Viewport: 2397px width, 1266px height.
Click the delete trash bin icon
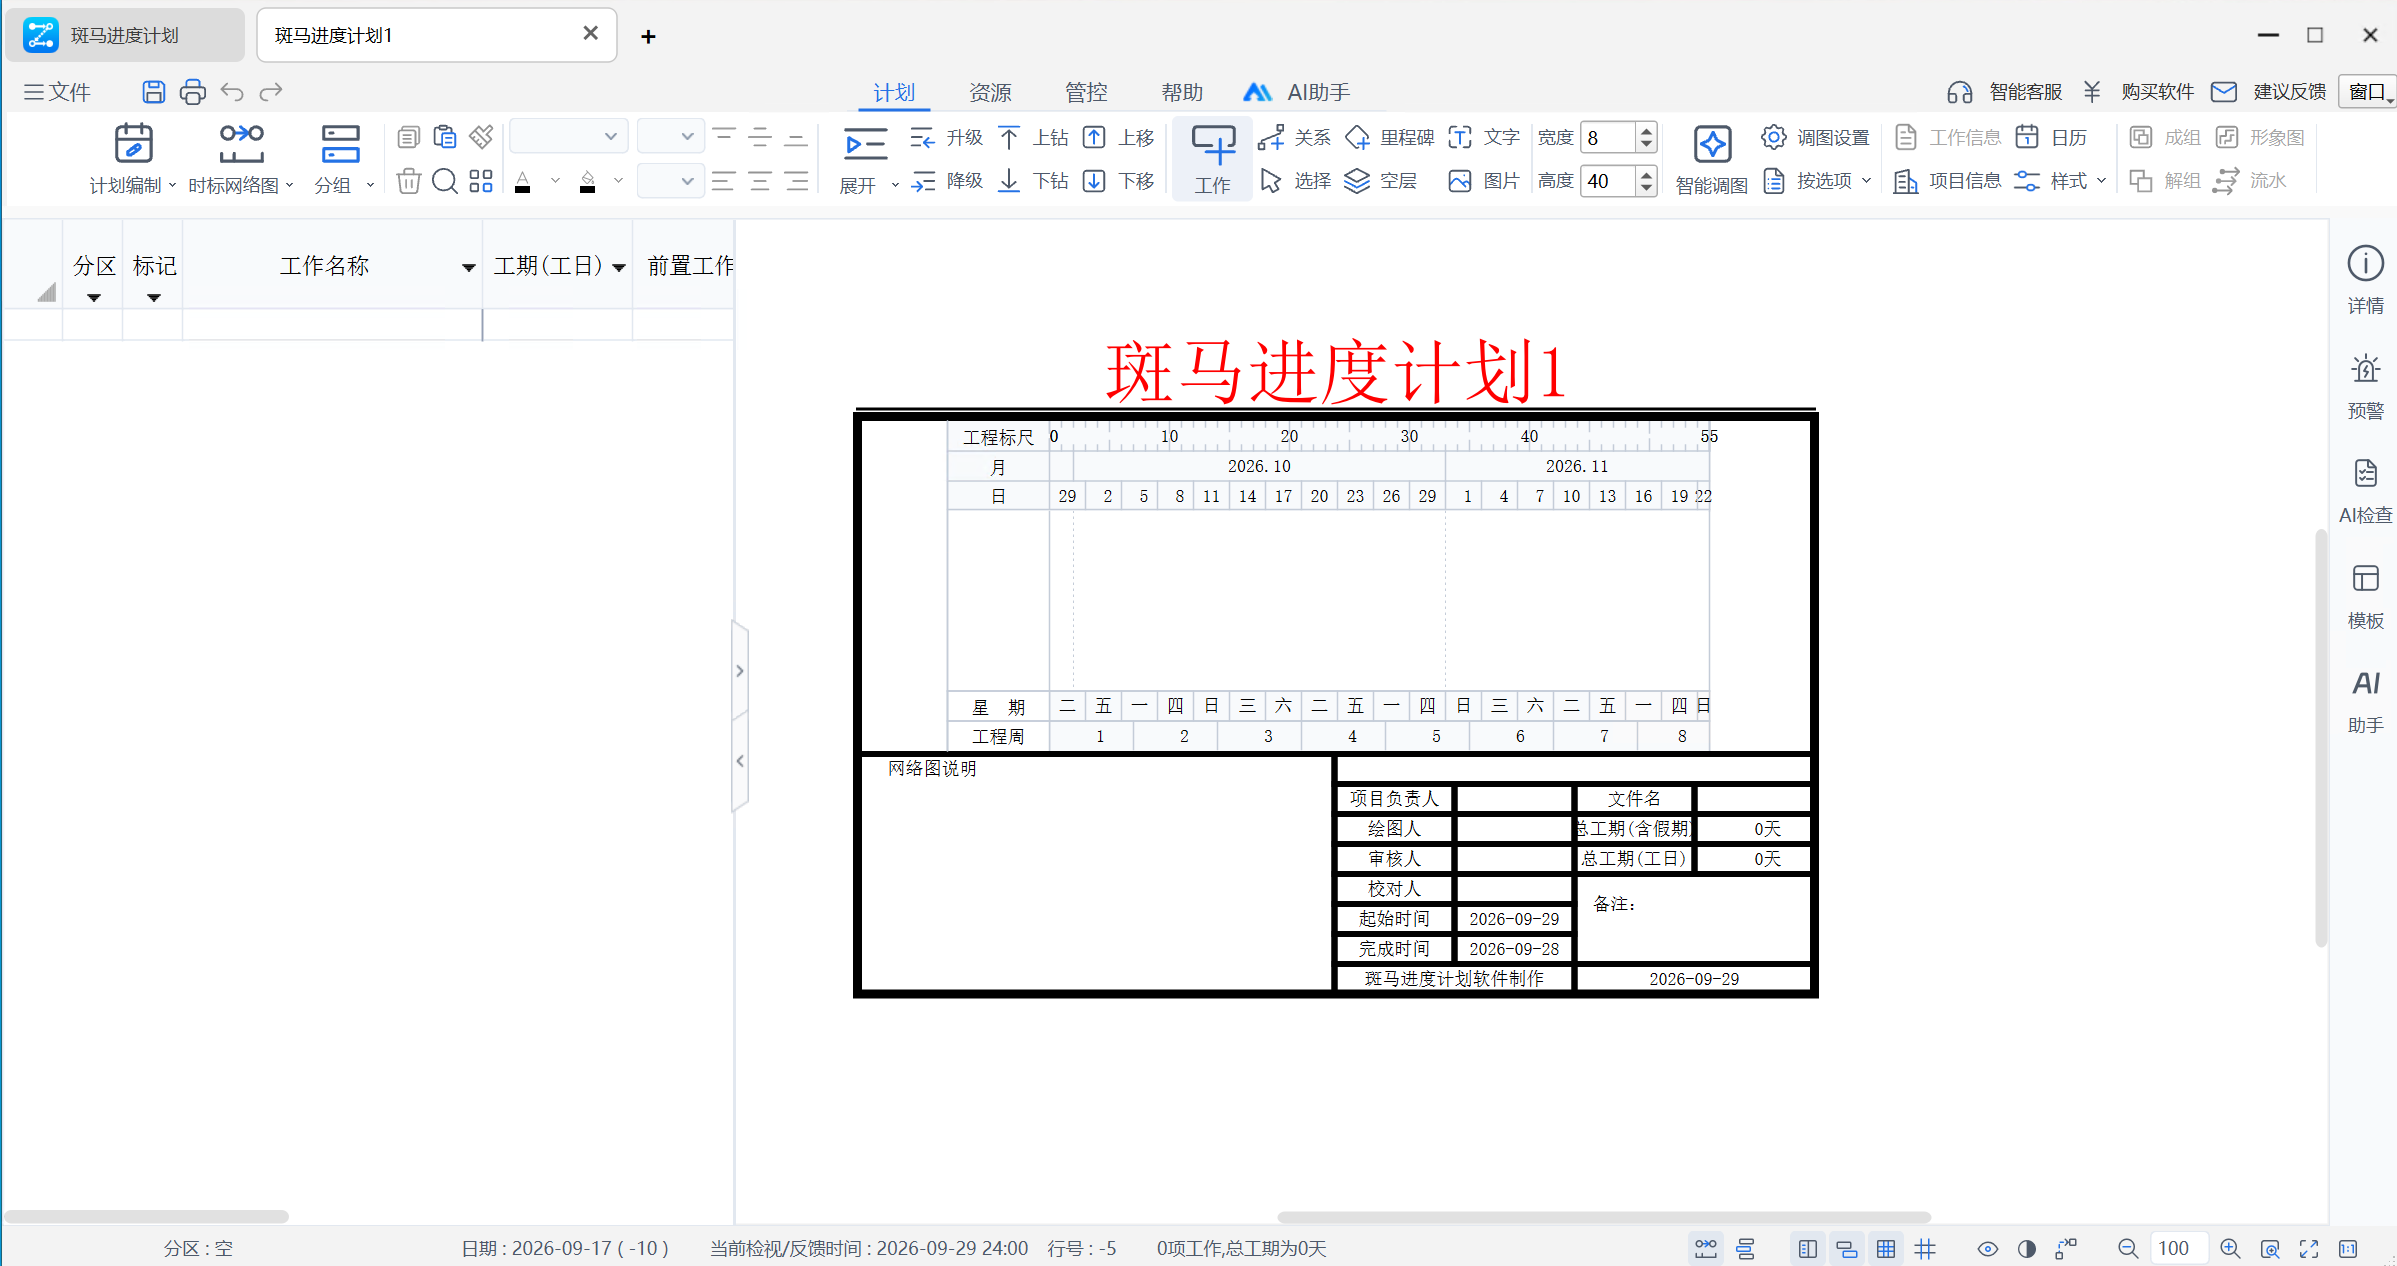(x=408, y=181)
